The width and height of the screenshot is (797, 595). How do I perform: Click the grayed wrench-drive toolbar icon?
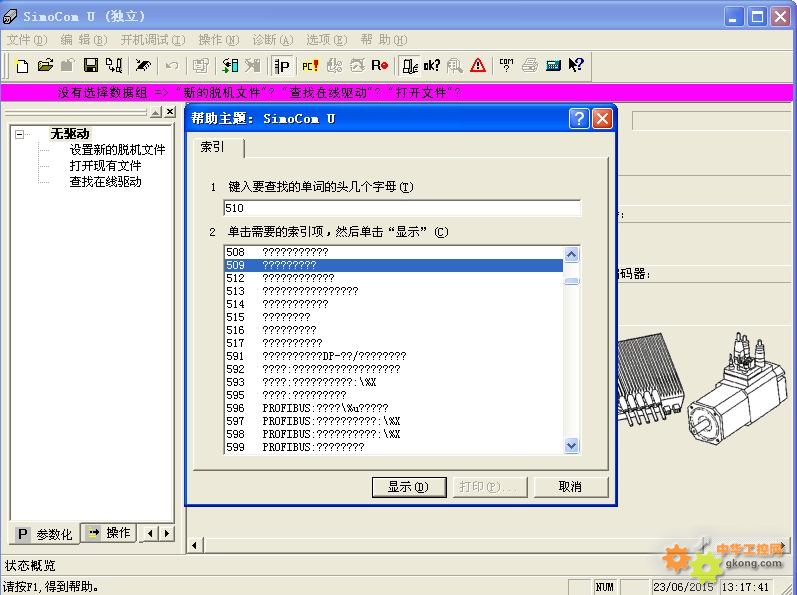pyautogui.click(x=253, y=66)
